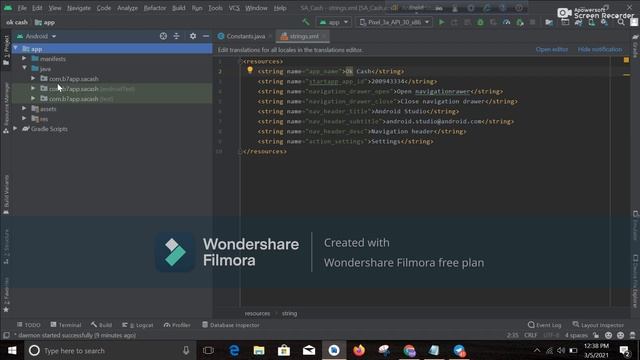Click the app_name string line in editor
640x360 pixels.
(331, 71)
